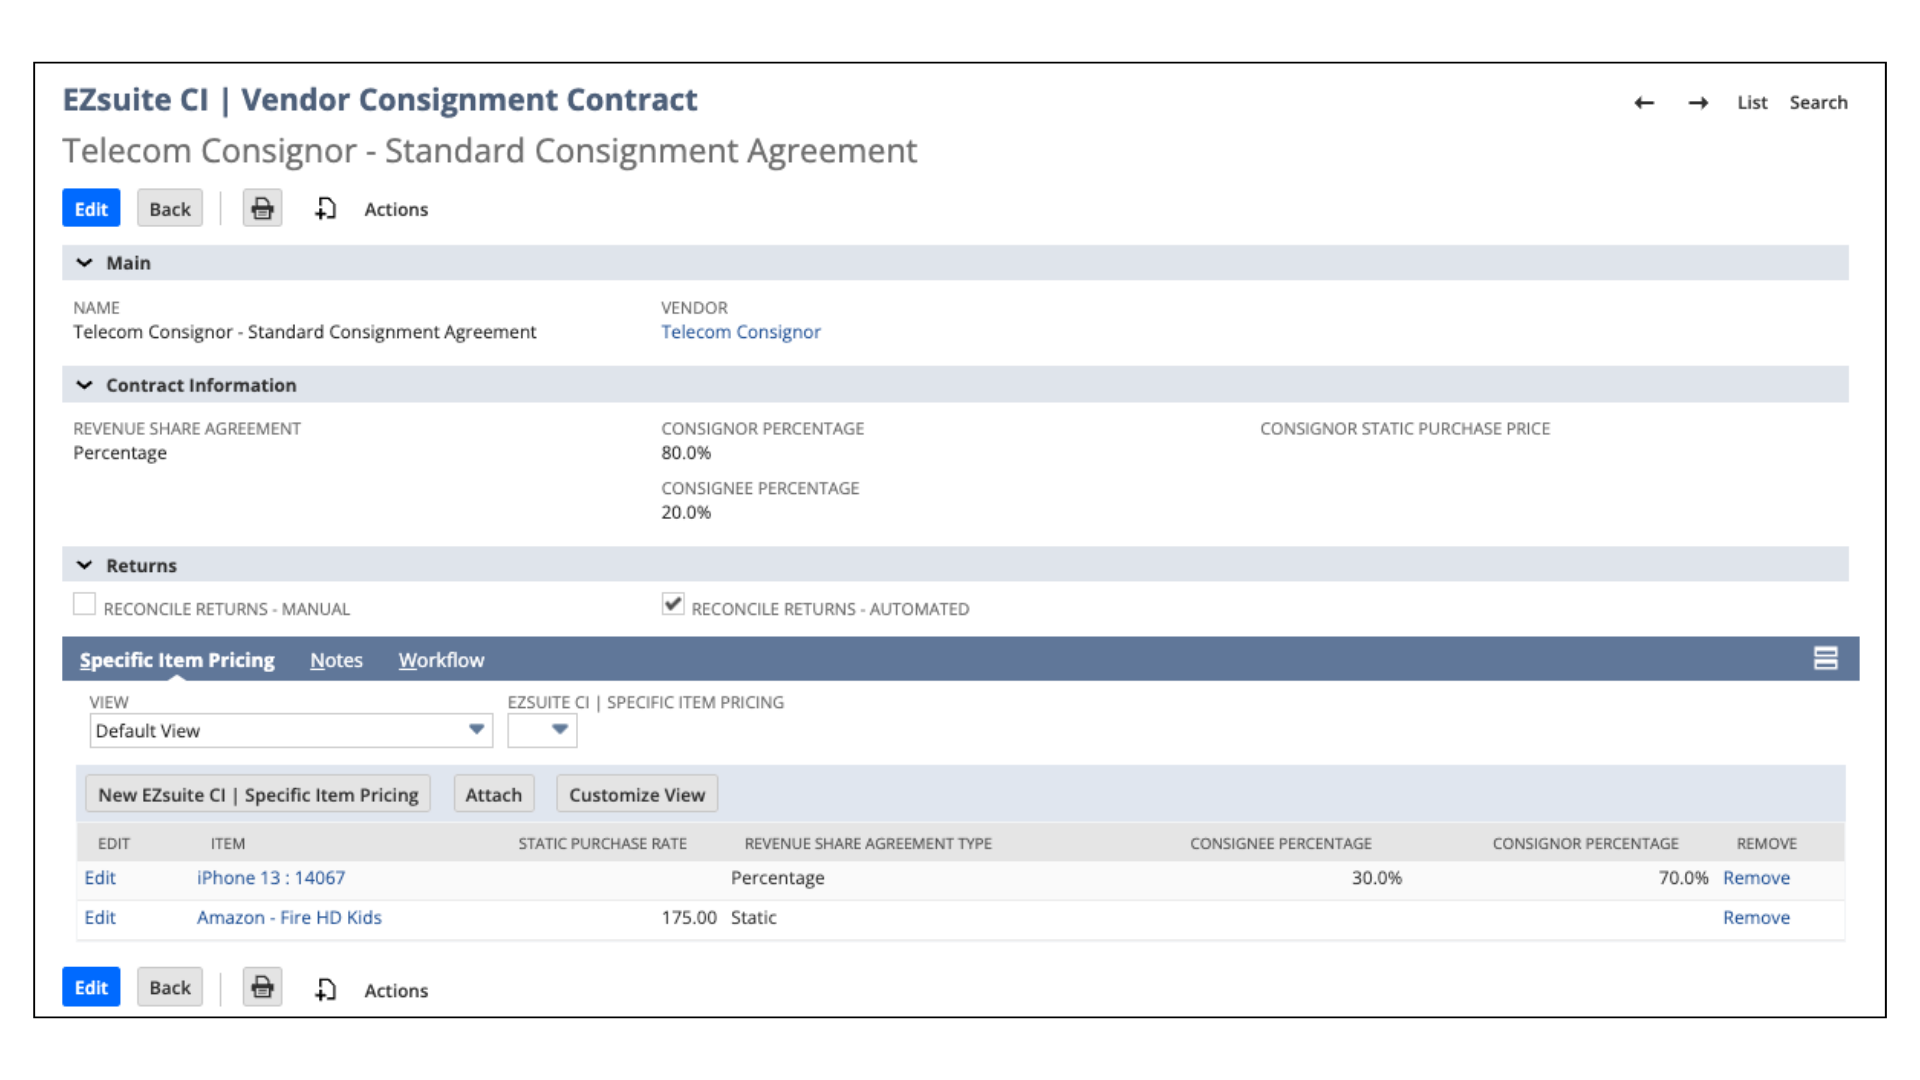The image size is (1920, 1080).
Task: Switch to the Workflow tab
Action: click(x=441, y=660)
